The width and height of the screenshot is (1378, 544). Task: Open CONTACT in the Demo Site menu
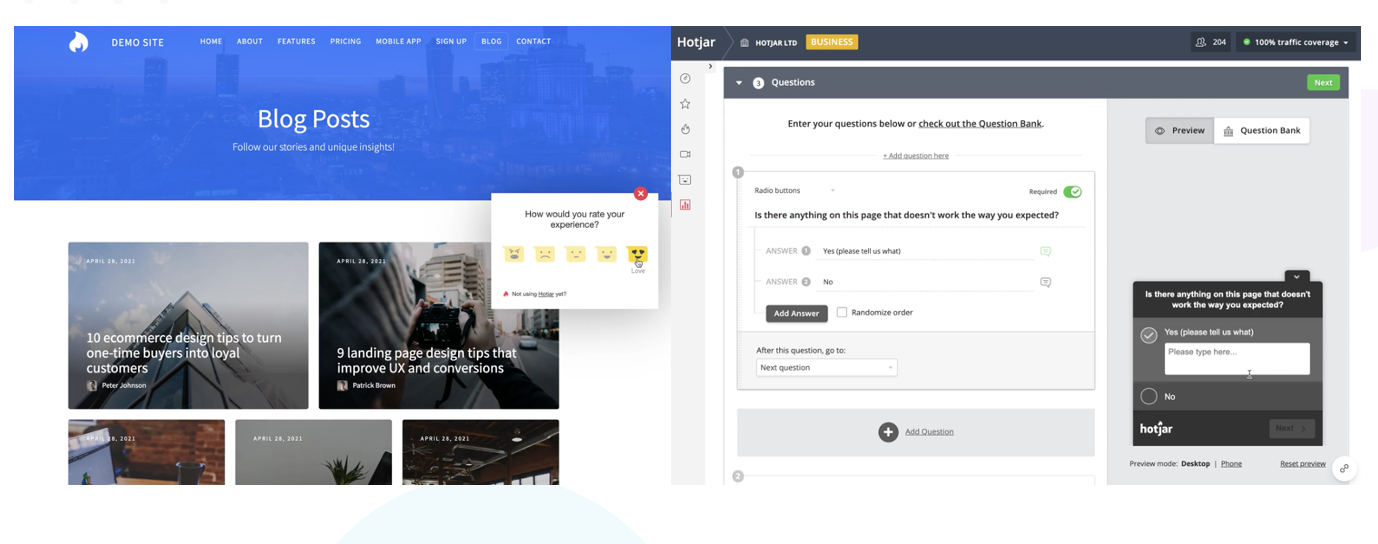[533, 41]
